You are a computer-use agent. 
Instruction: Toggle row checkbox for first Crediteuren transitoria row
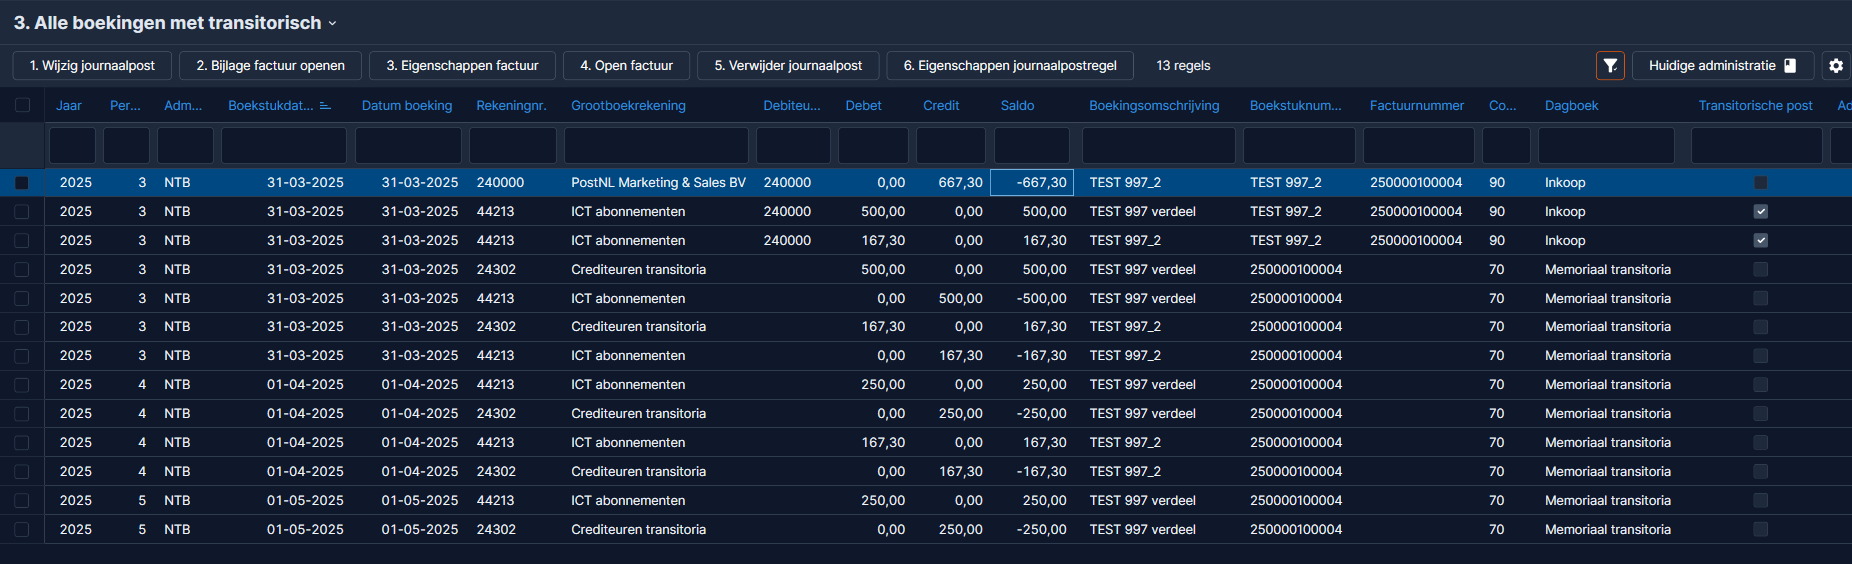tap(22, 270)
